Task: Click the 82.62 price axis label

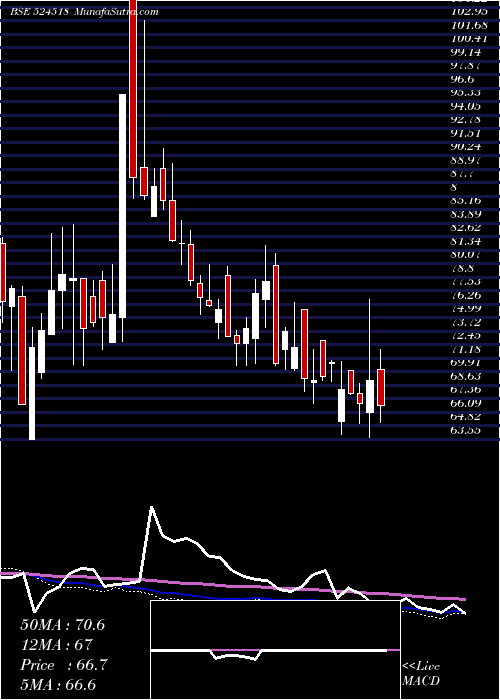Action: 465,228
